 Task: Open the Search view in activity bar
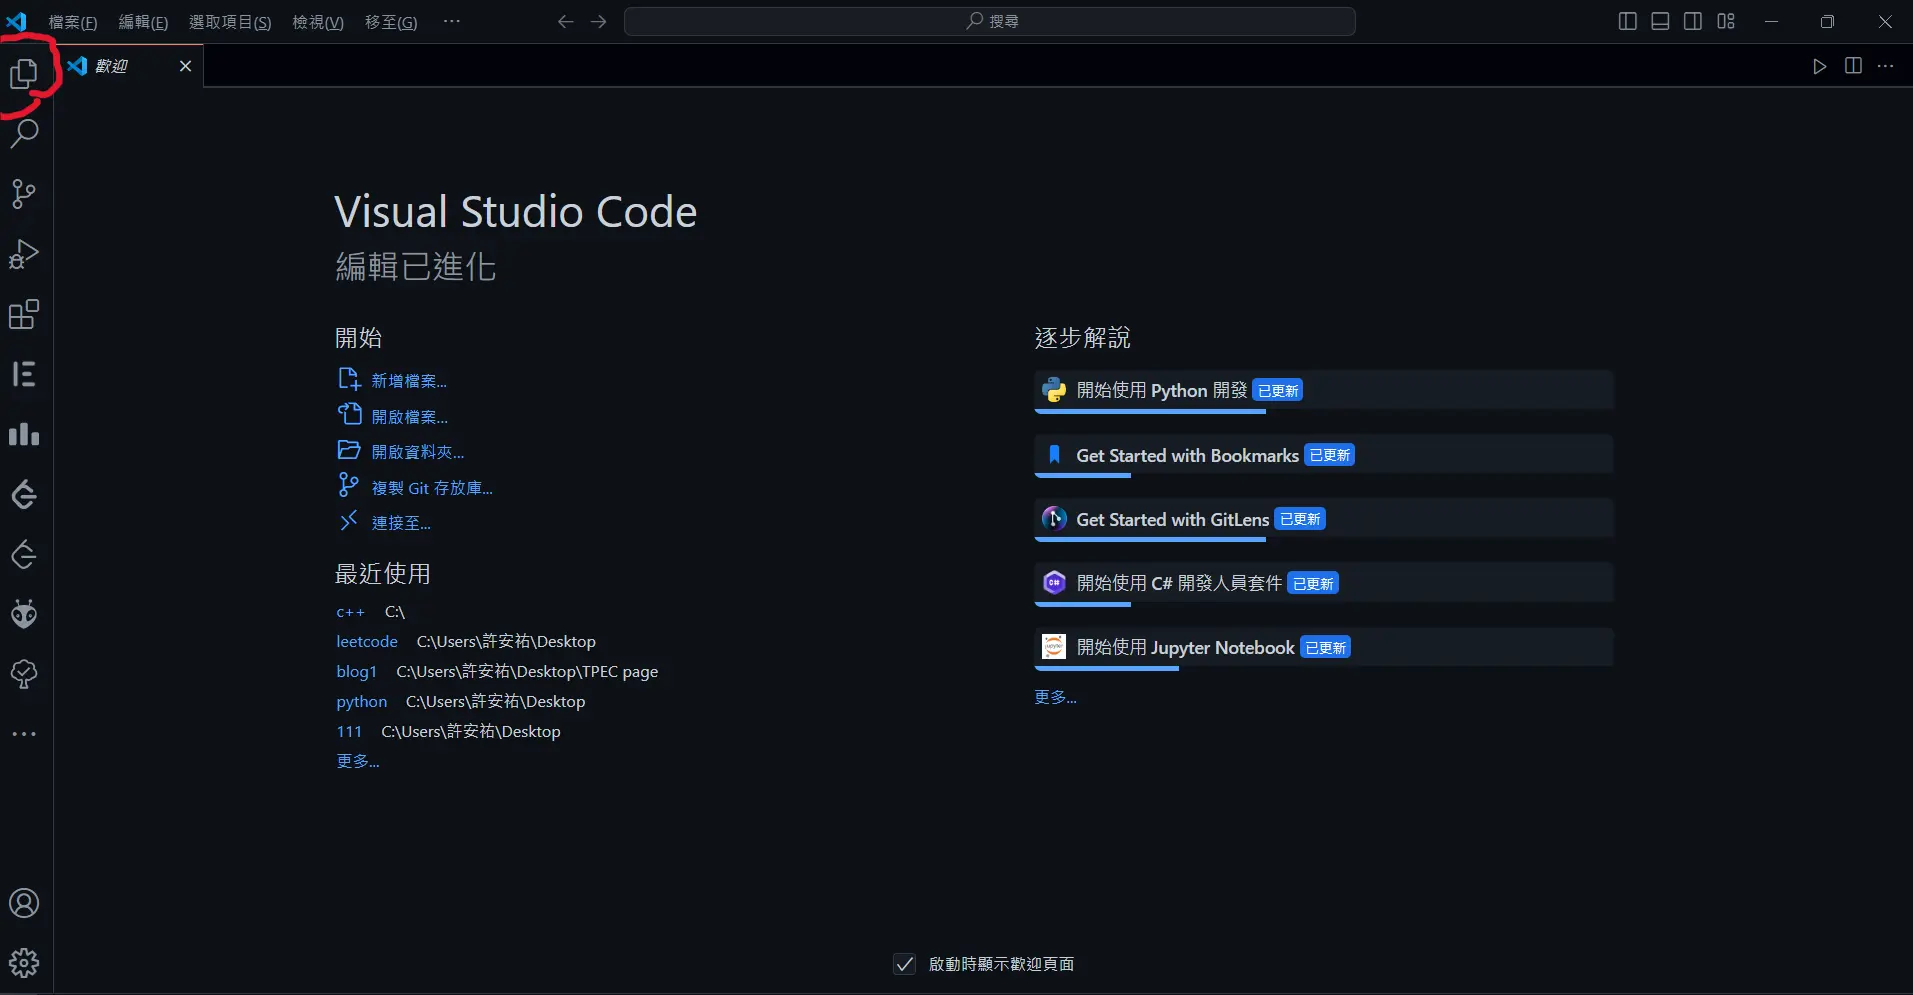click(x=24, y=133)
